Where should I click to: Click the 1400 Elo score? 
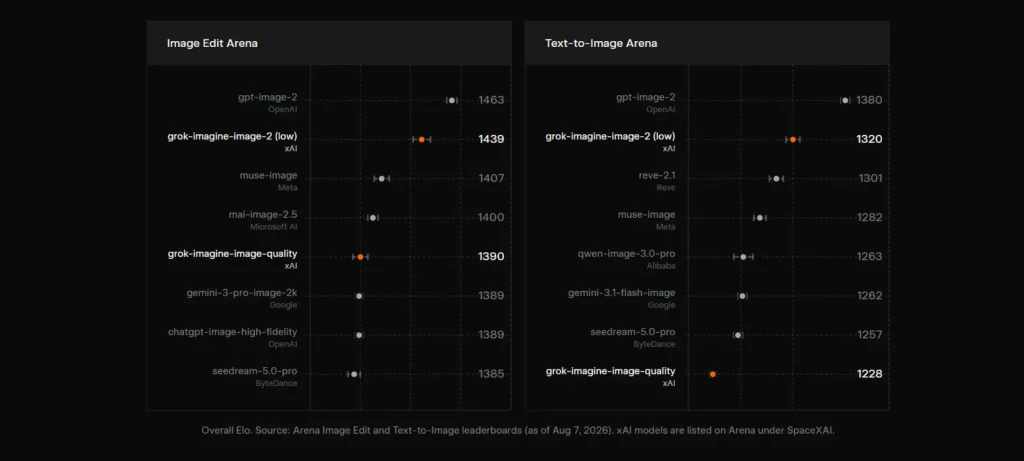point(491,217)
